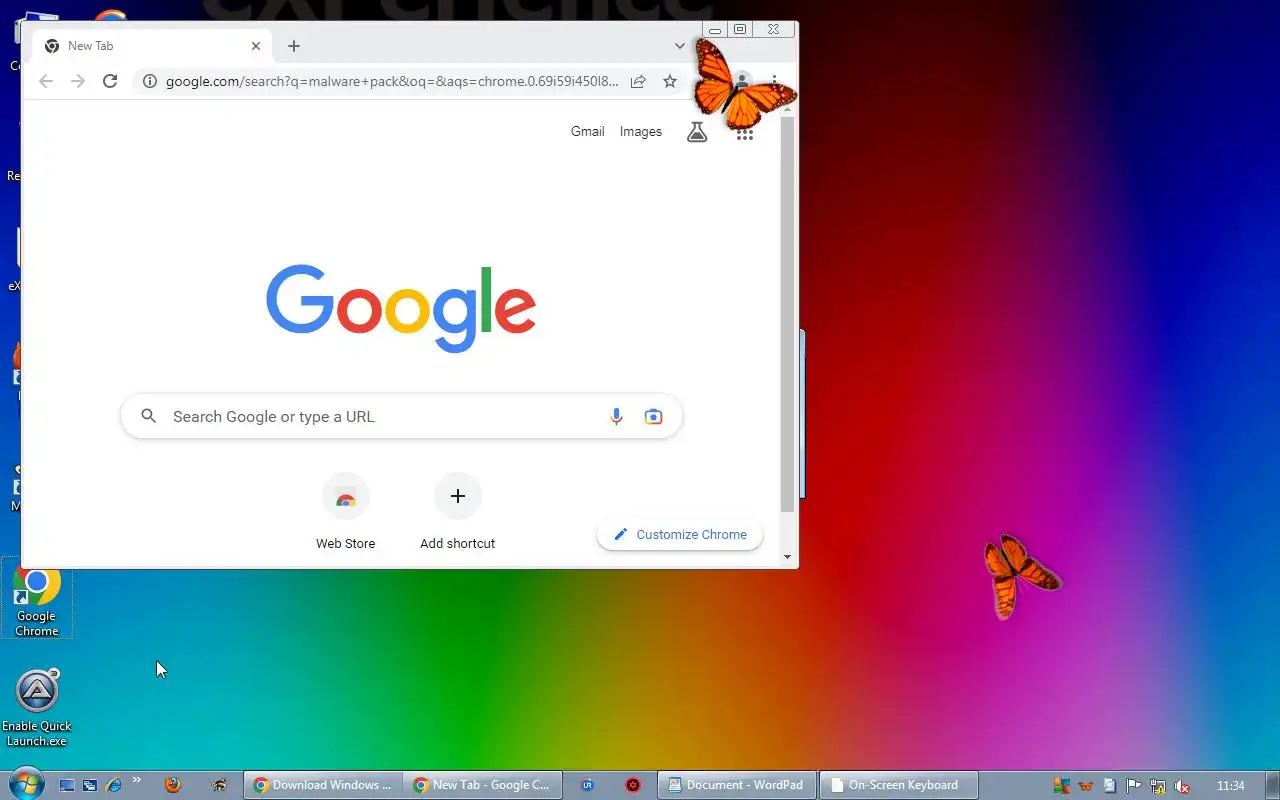Select the New Tab tab
Screen dimensions: 1280x800
153,46
